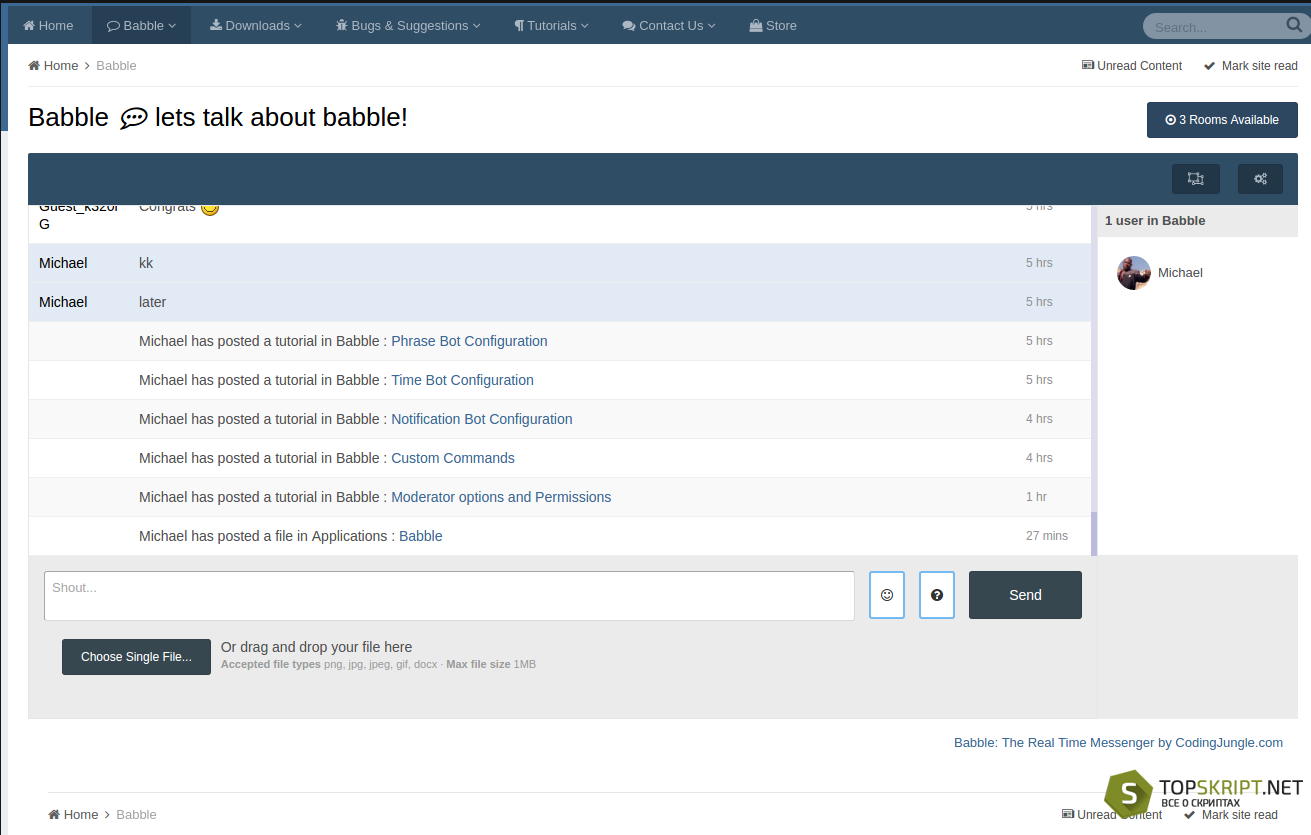Open Custom Commands tutorial link

point(453,458)
